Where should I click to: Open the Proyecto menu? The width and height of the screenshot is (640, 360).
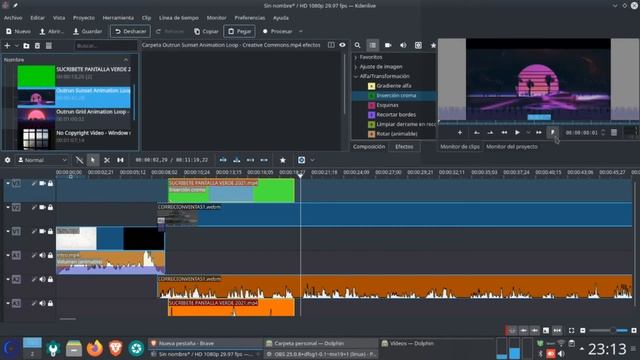[84, 18]
